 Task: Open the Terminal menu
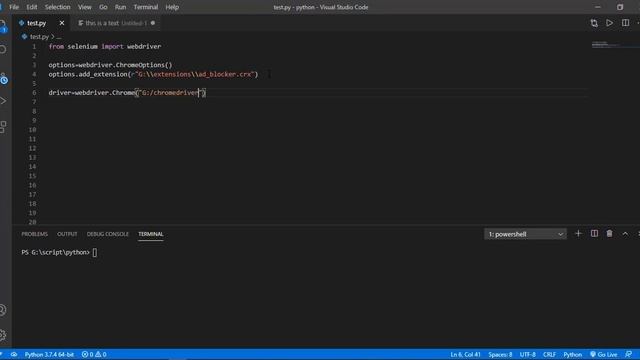click(x=146, y=7)
